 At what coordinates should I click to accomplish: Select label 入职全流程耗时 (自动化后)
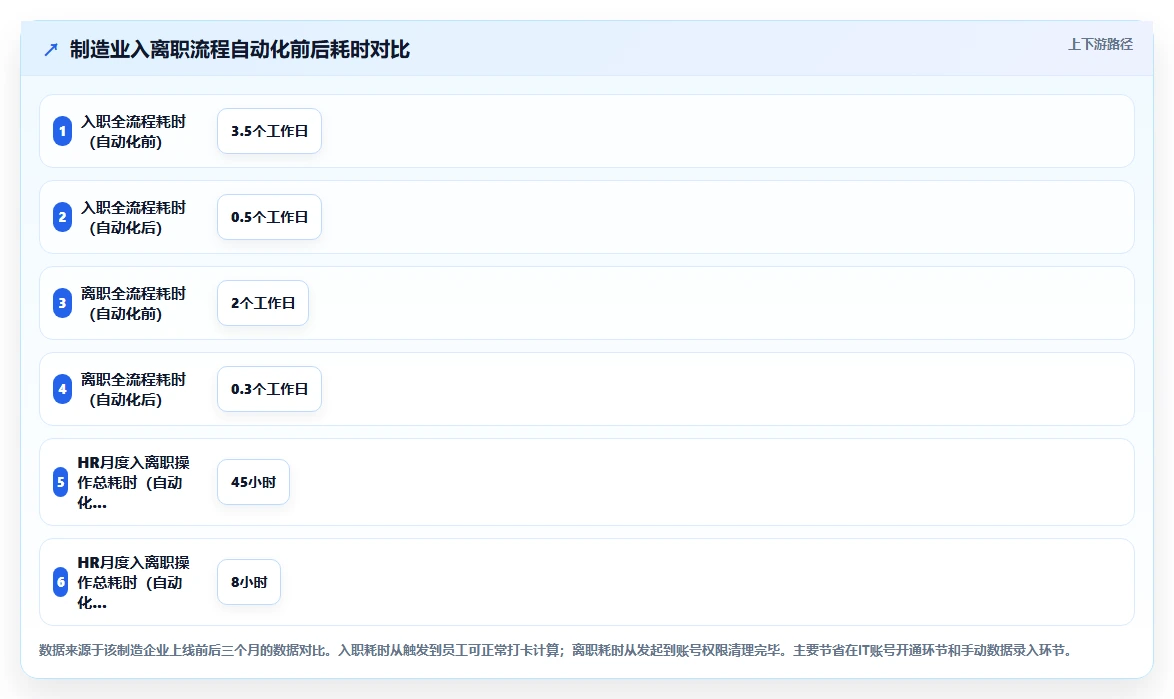click(133, 217)
